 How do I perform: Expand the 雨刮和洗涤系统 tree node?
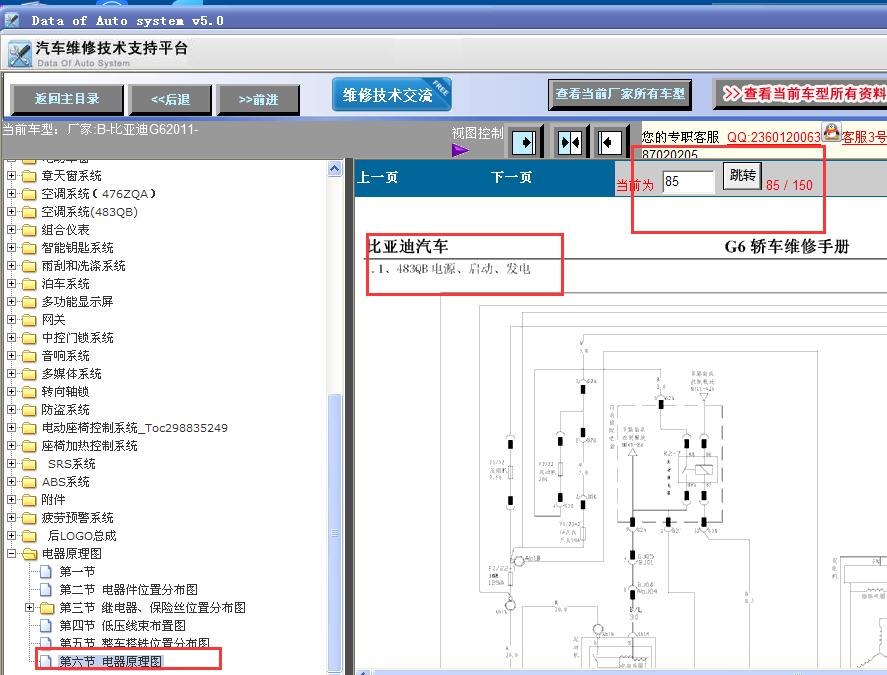pyautogui.click(x=11, y=266)
